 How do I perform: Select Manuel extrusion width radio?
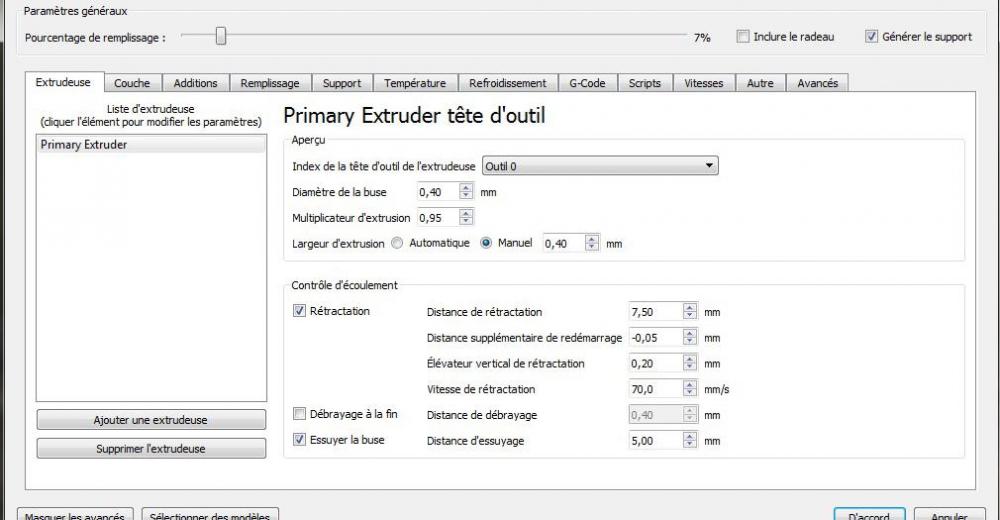486,243
